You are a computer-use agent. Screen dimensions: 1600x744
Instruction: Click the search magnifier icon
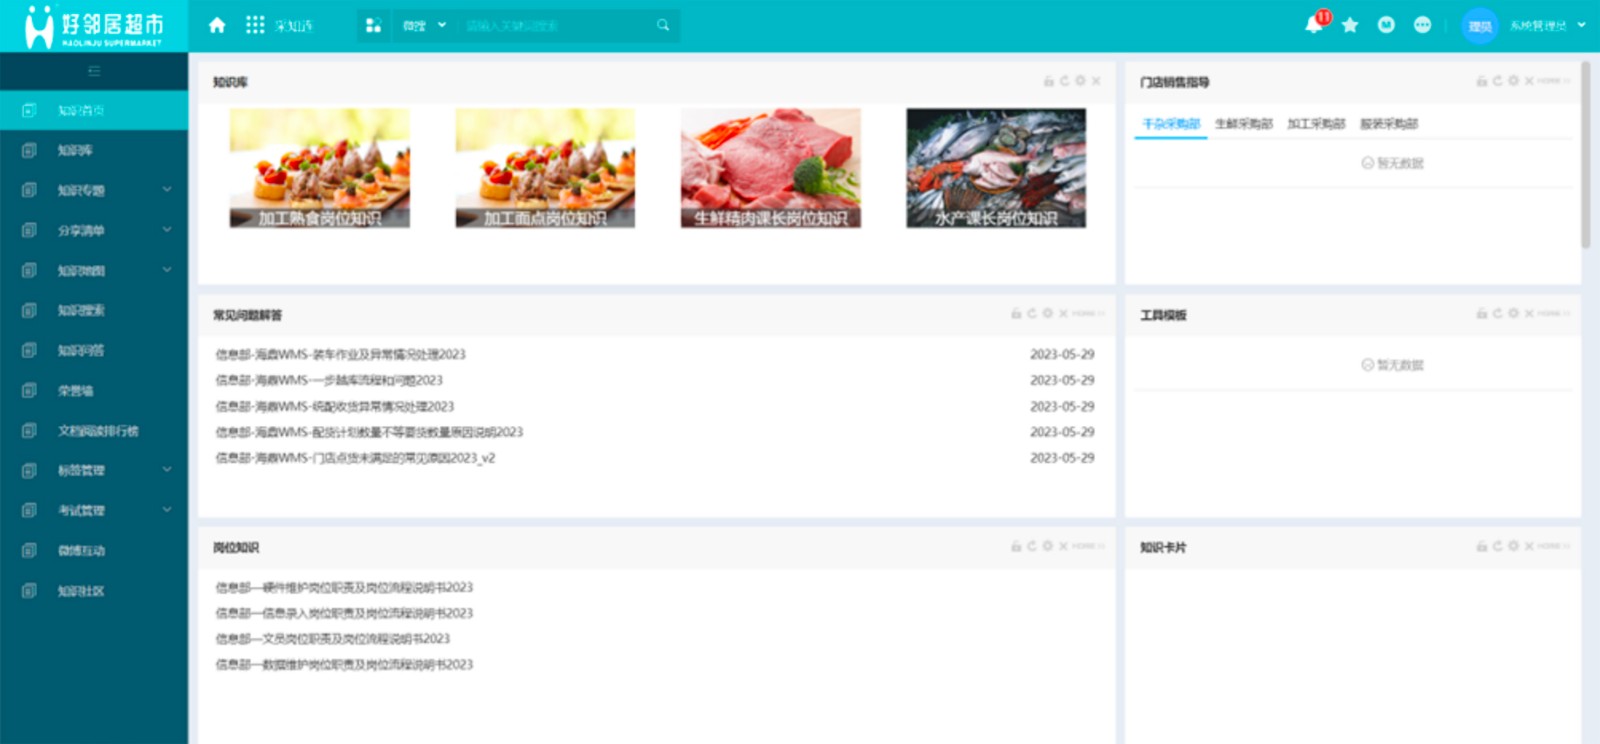[663, 25]
